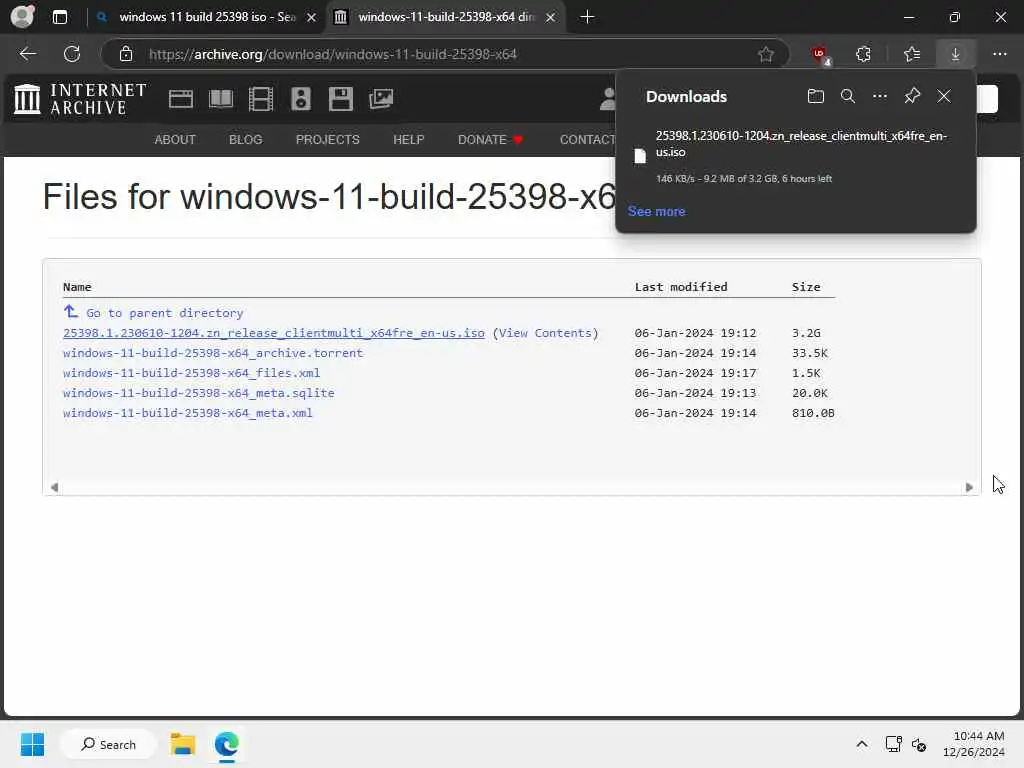Open downloads folder from Downloads panel

816,96
